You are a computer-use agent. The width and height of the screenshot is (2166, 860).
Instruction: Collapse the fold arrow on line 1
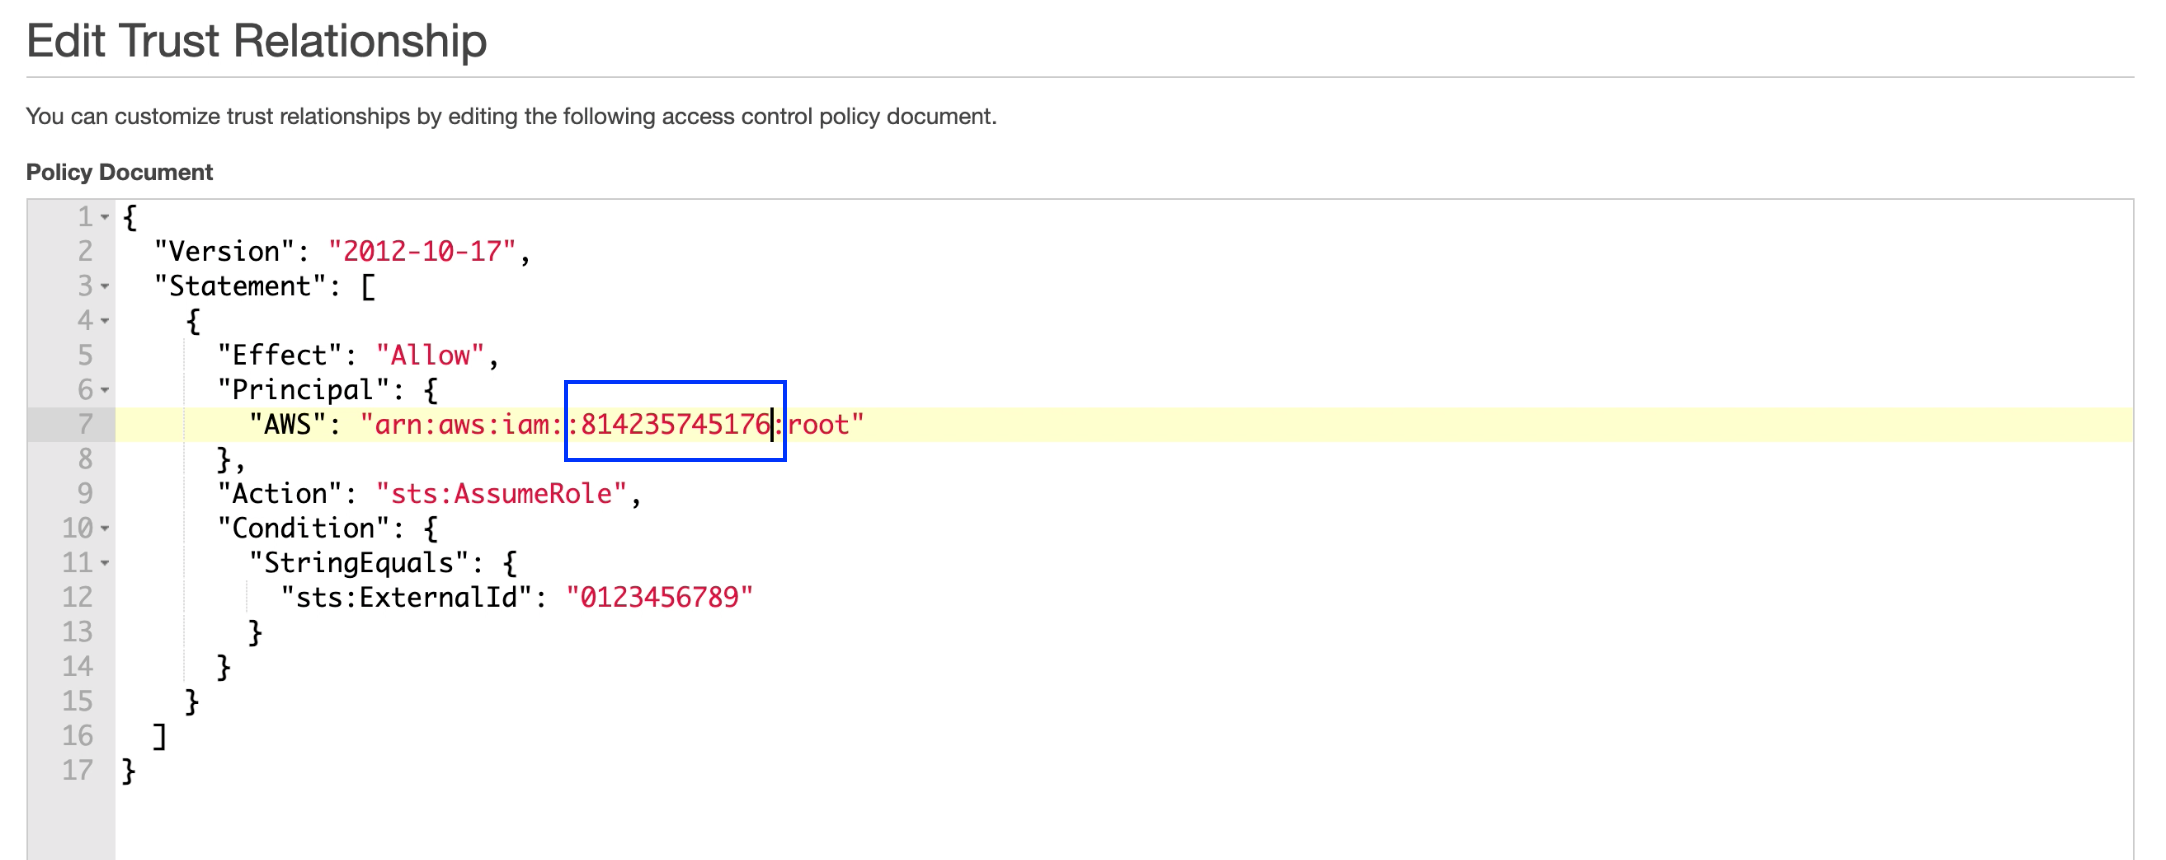pyautogui.click(x=104, y=217)
